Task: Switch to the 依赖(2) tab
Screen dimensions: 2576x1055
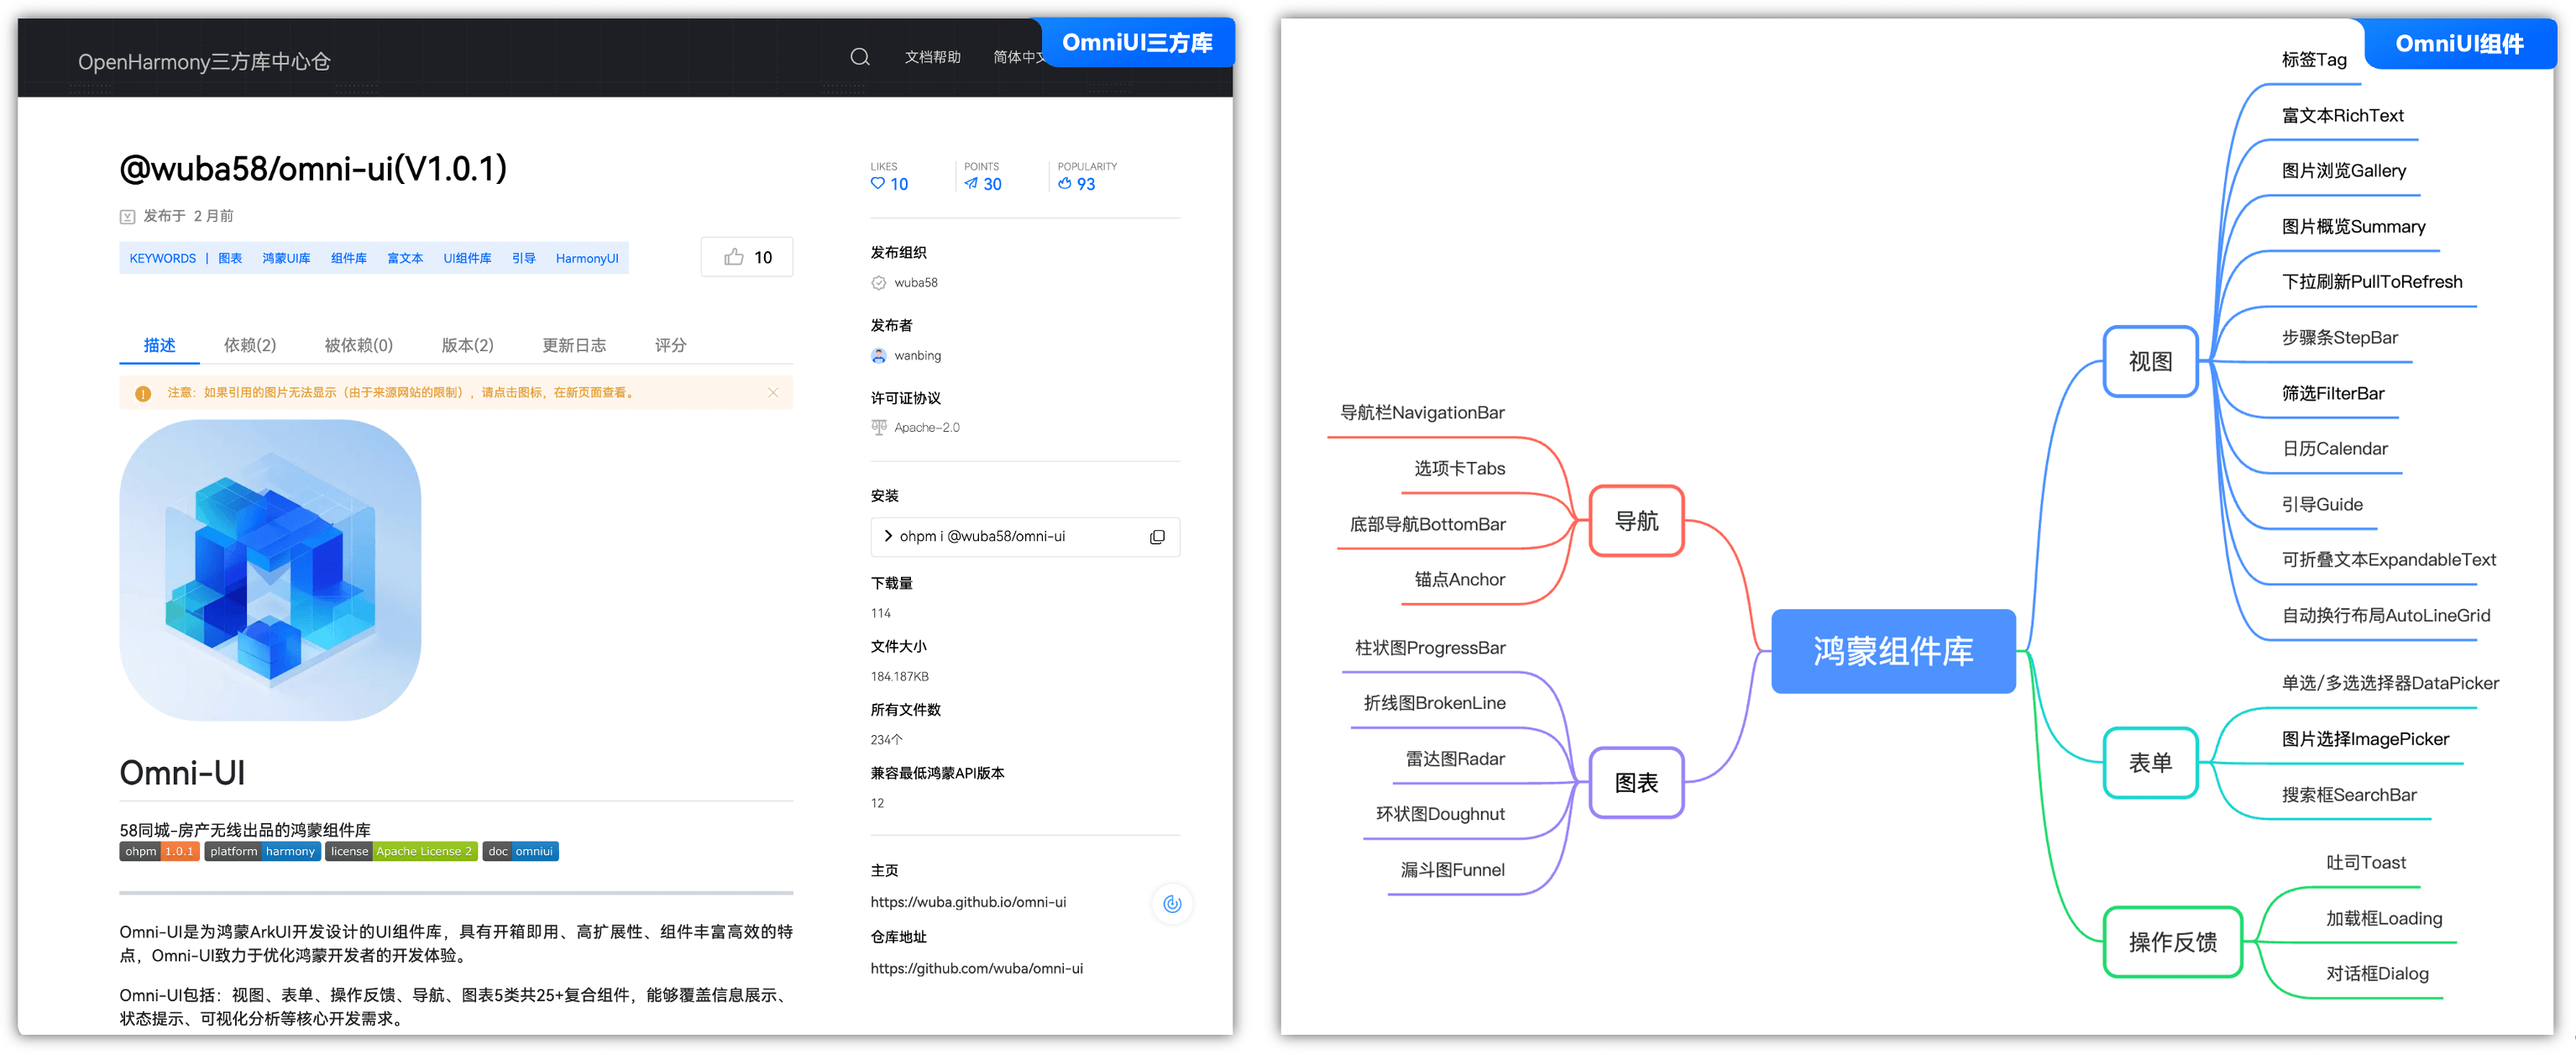Action: [249, 345]
